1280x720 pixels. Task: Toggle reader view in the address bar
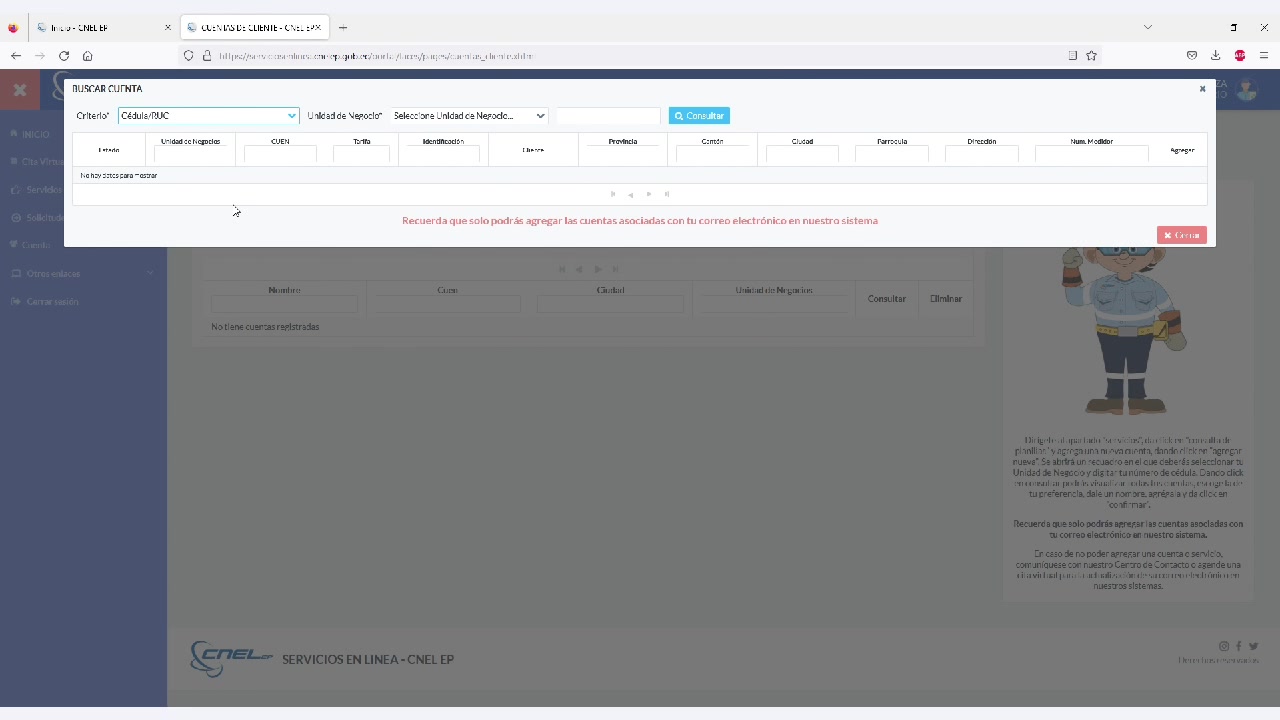coord(1073,56)
